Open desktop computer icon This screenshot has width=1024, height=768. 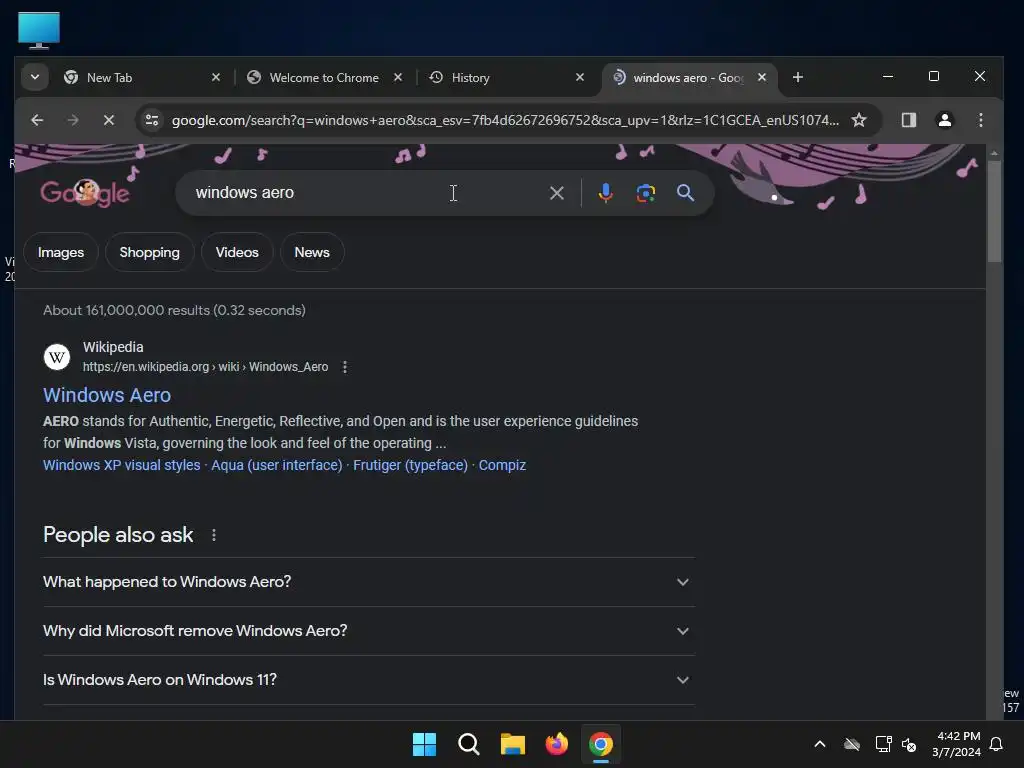pyautogui.click(x=39, y=30)
